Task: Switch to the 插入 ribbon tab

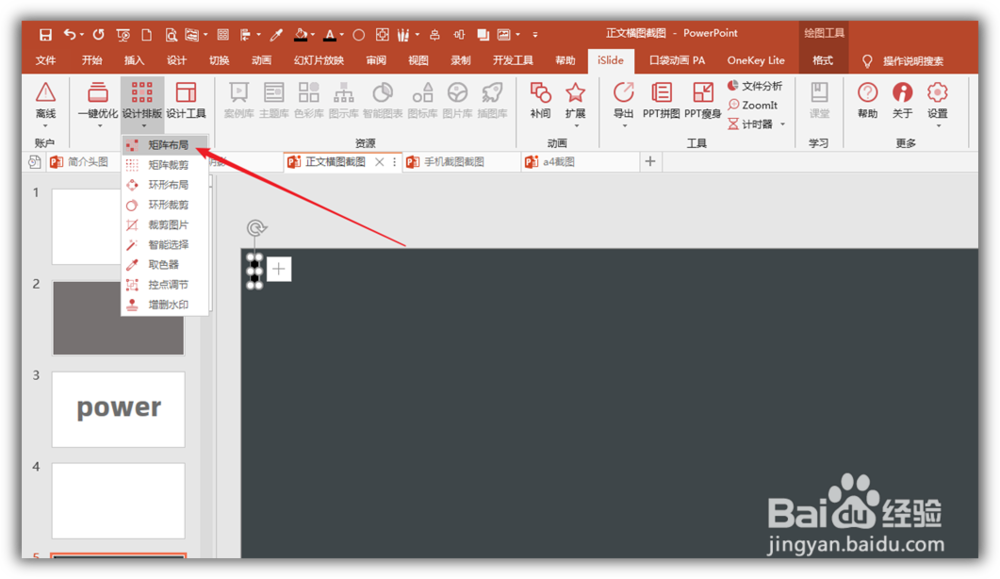Action: (x=134, y=61)
